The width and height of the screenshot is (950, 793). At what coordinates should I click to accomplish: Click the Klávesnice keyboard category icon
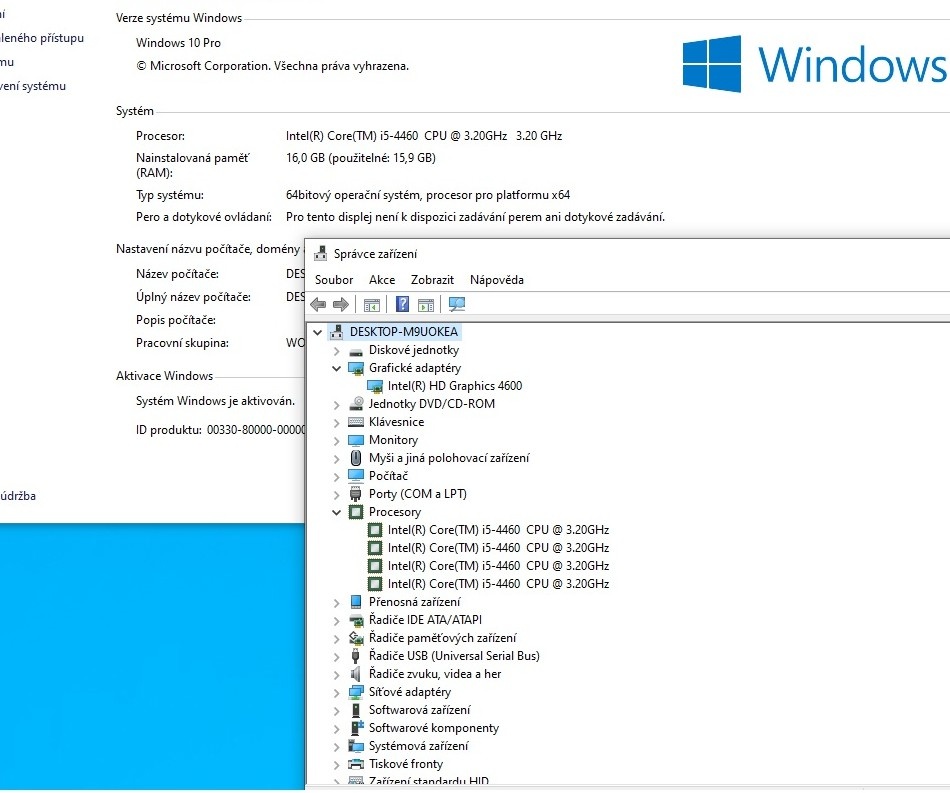[356, 422]
